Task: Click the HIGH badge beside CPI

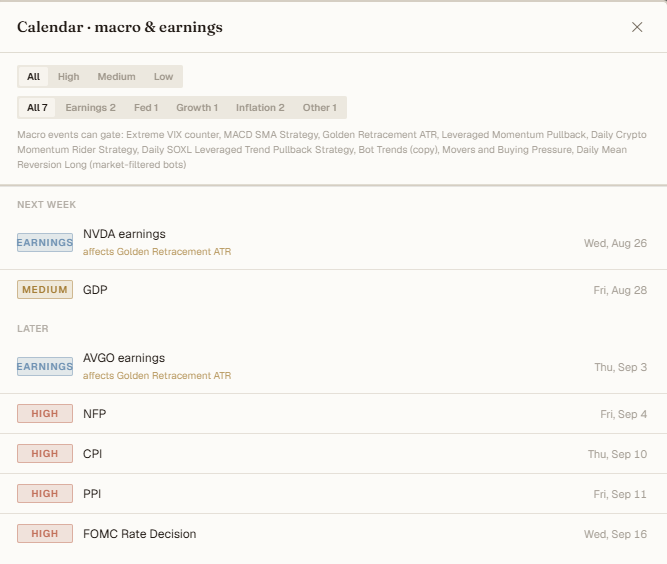Action: pyautogui.click(x=45, y=453)
